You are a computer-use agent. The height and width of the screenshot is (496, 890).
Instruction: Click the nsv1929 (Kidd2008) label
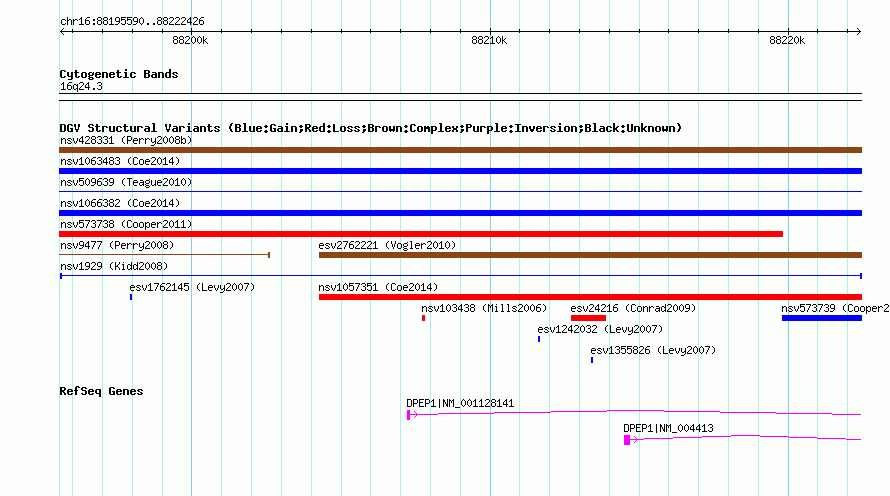tap(114, 266)
